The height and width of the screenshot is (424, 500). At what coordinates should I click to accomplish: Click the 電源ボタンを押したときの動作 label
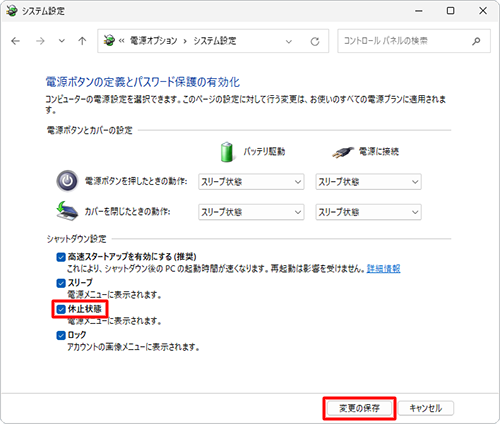point(136,181)
